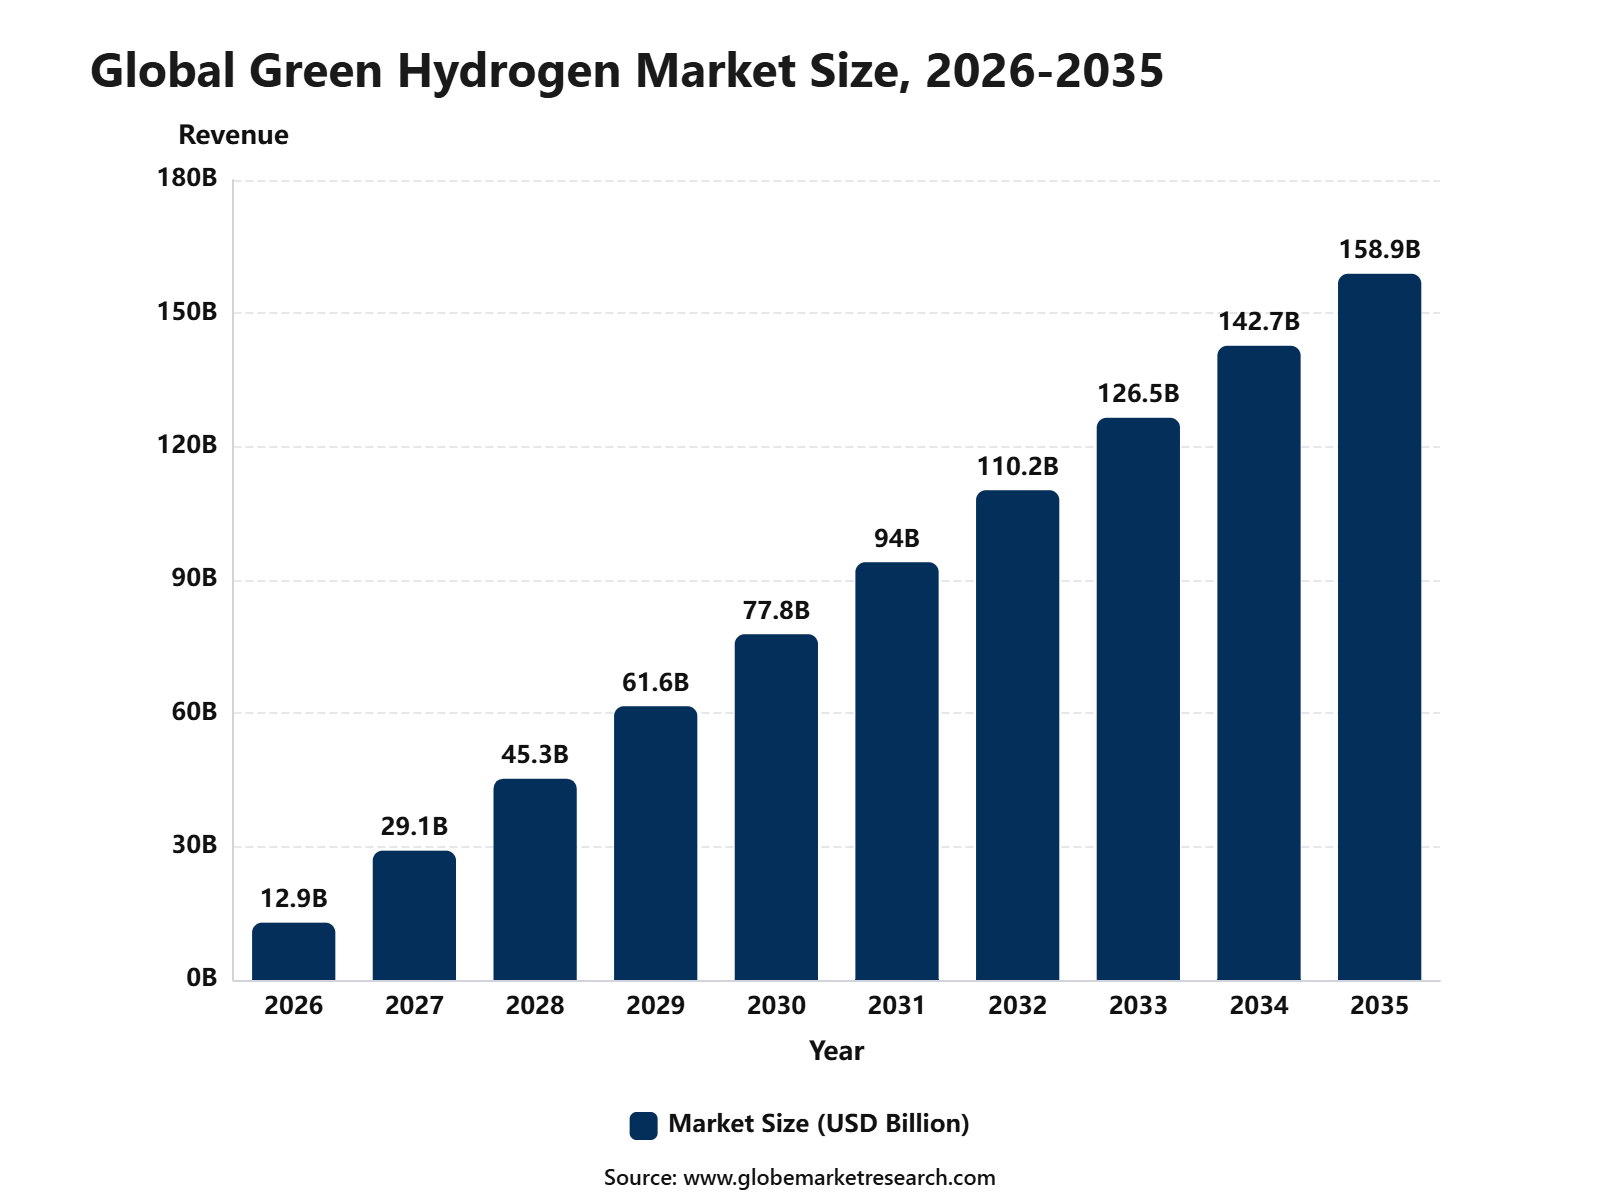Click the 150B y-axis tick label

(187, 312)
